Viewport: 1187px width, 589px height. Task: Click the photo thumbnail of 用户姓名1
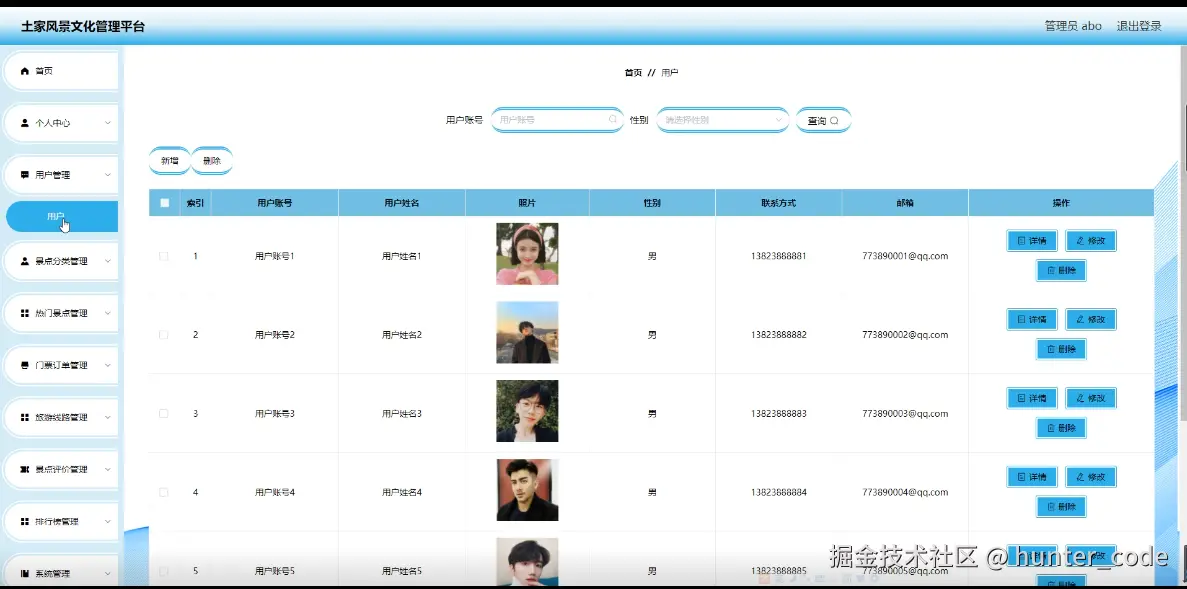tap(527, 254)
